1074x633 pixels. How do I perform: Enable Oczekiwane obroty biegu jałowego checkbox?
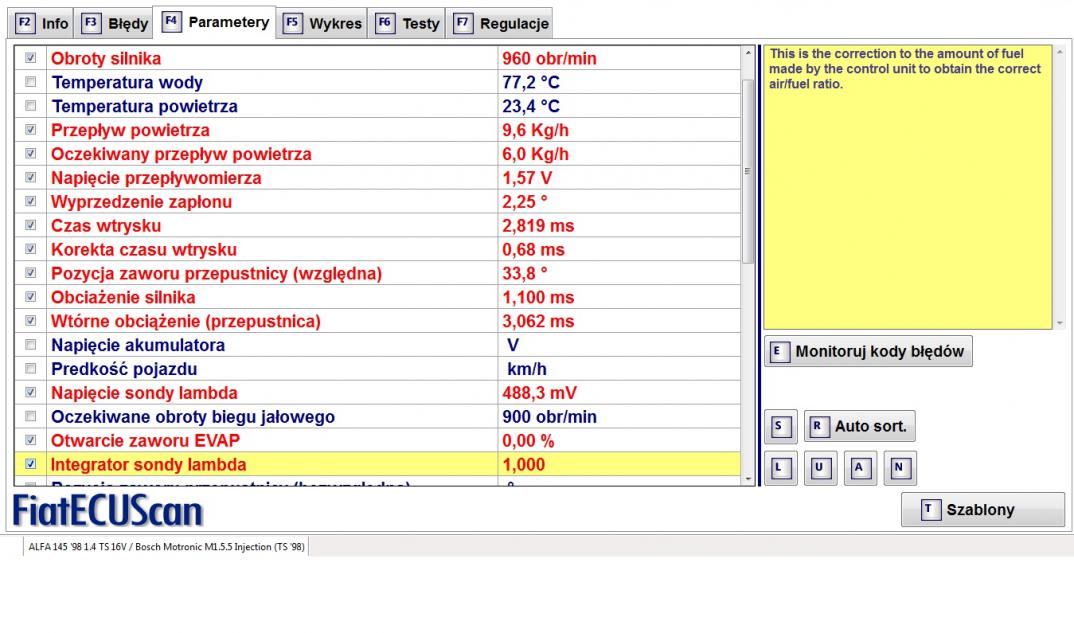[31, 417]
